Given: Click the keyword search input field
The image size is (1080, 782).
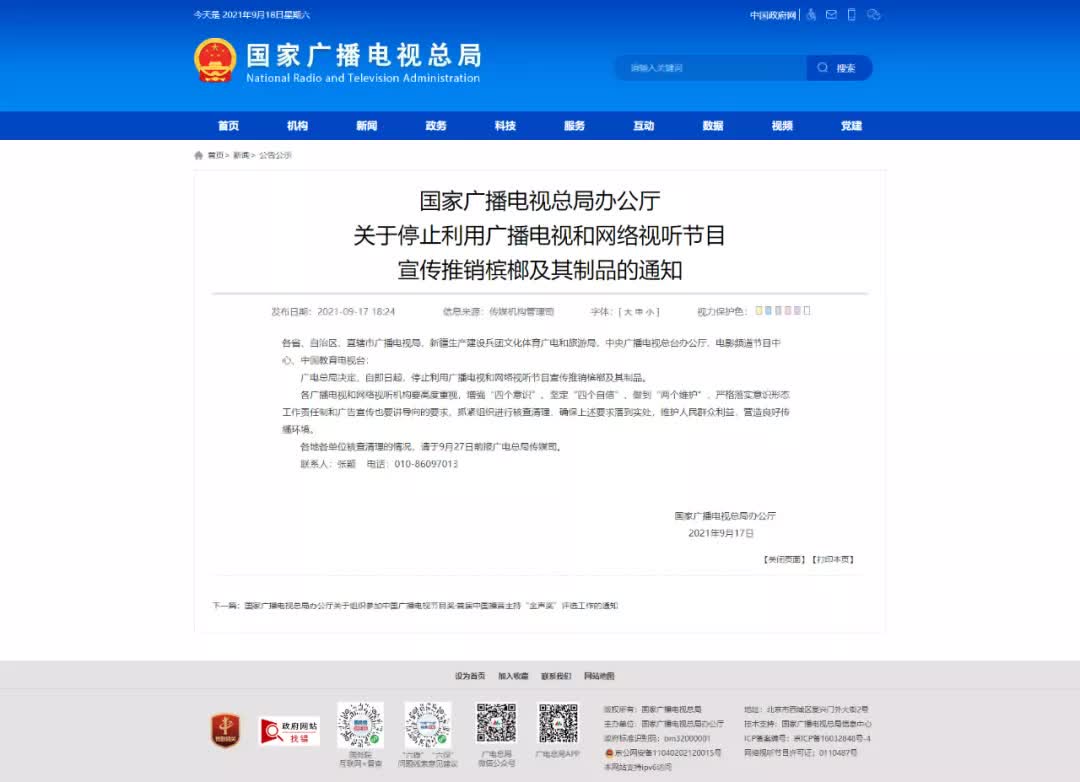Looking at the screenshot, I should tap(715, 68).
